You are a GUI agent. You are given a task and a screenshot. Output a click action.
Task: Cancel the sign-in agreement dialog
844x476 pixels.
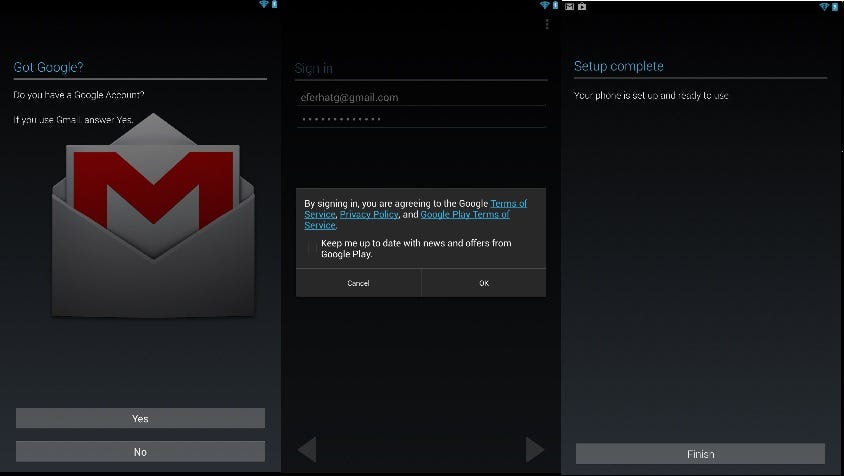pos(358,283)
